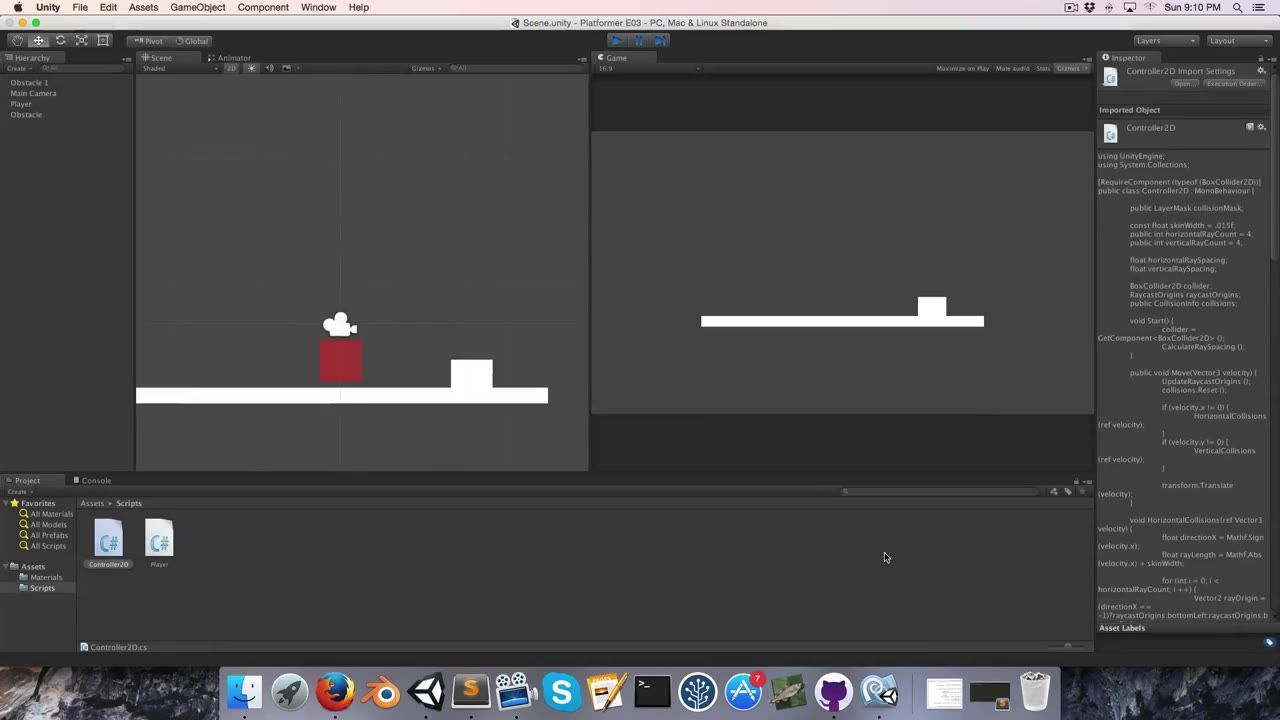Image resolution: width=1280 pixels, height=720 pixels.
Task: Toggle Stats overlay in Game view
Action: coord(1043,68)
